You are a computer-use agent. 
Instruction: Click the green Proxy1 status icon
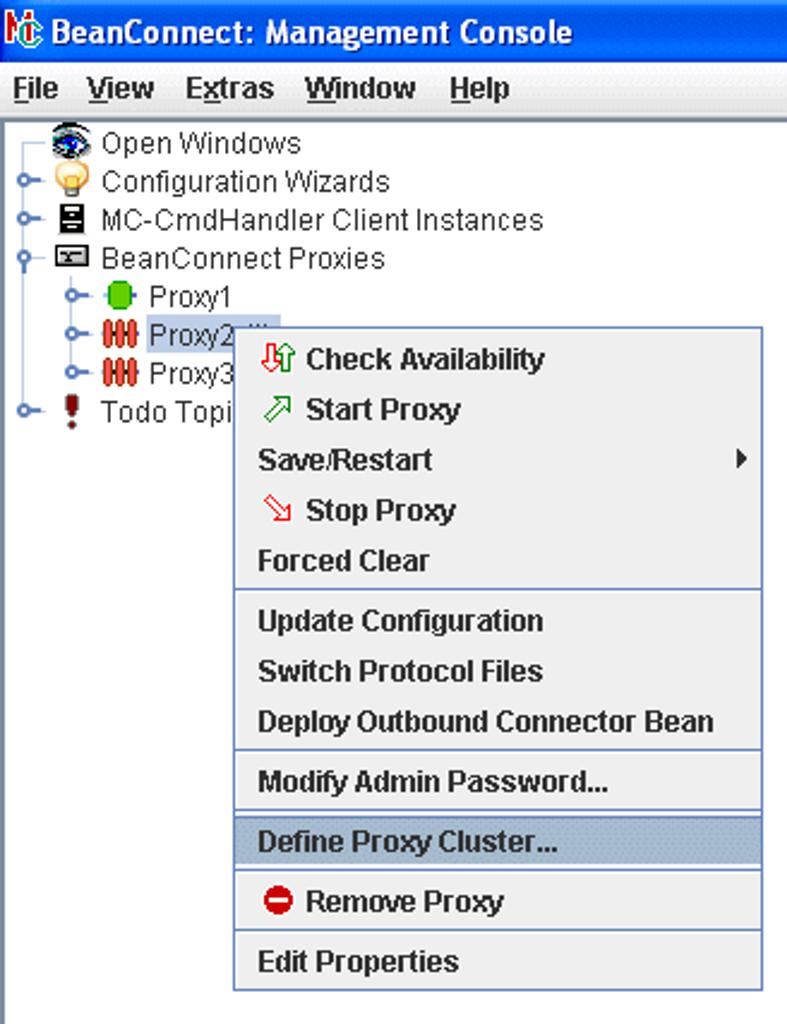tap(119, 296)
